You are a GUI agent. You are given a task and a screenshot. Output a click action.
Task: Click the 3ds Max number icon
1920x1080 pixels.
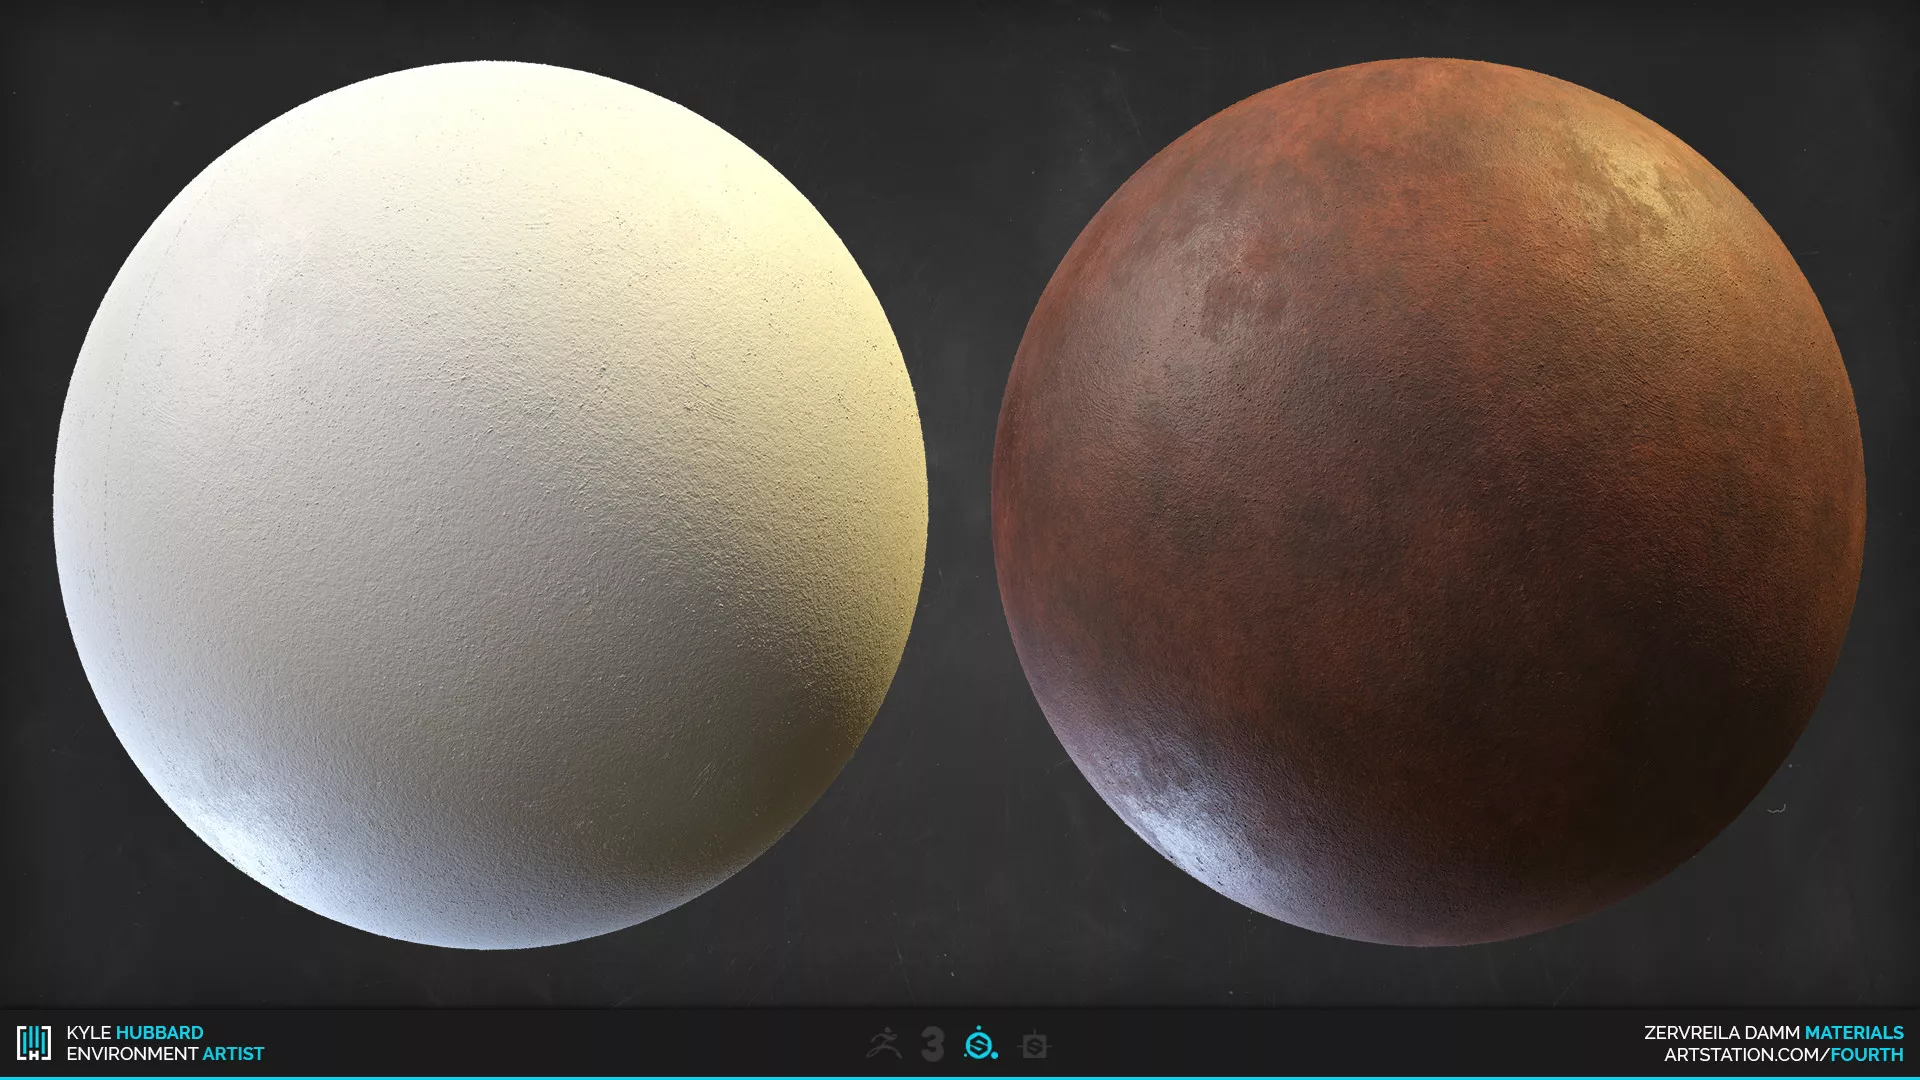[933, 1045]
